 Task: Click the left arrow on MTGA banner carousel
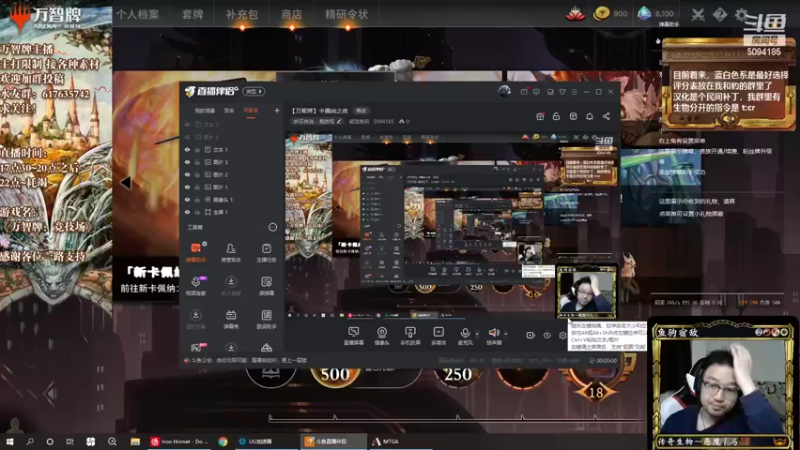pyautogui.click(x=126, y=182)
